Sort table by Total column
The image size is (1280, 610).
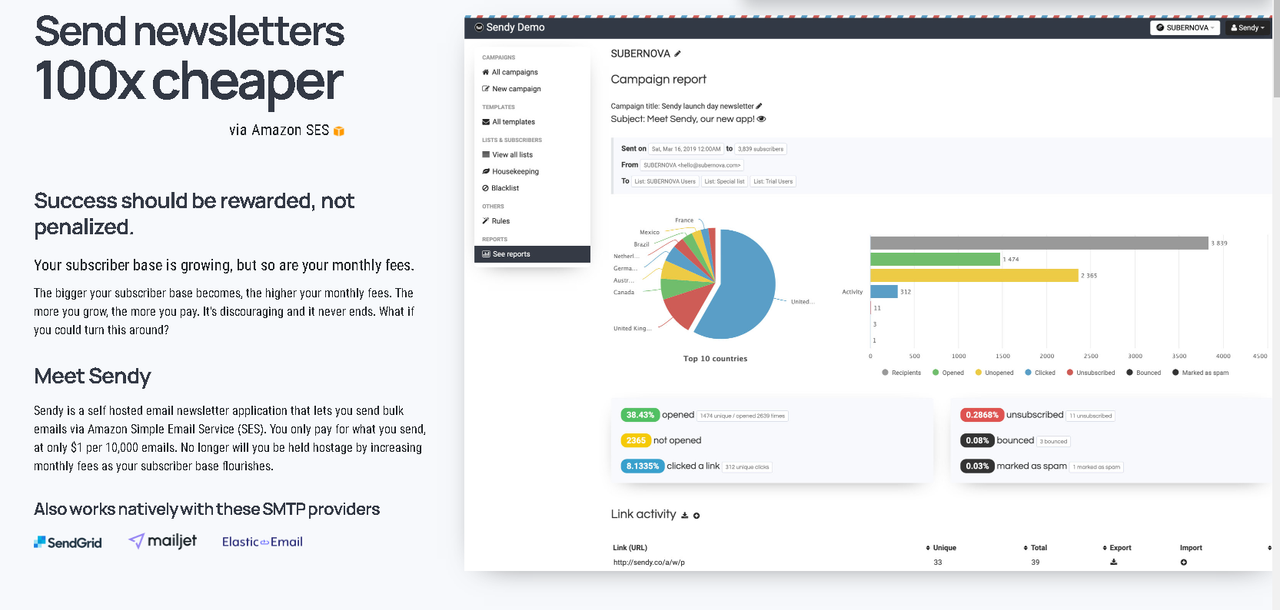coord(1035,548)
